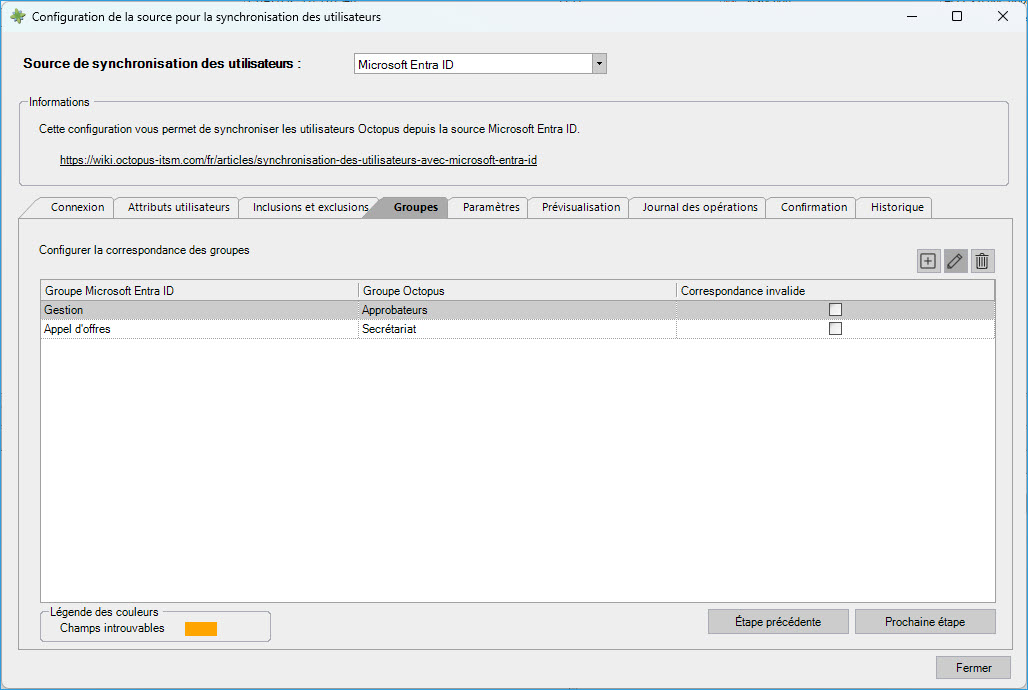This screenshot has height=690, width=1028.
Task: Sort by Groupe Octopus column header
Action: (517, 291)
